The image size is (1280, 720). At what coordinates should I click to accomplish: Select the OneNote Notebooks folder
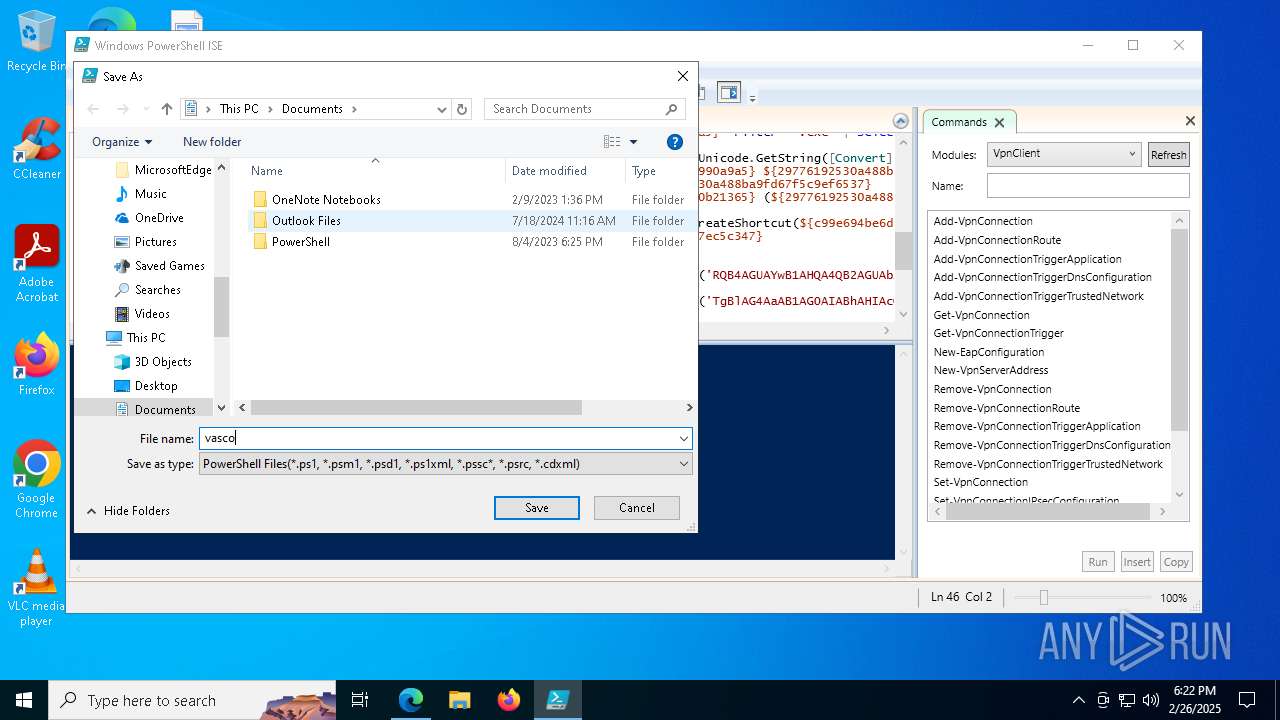coord(326,200)
